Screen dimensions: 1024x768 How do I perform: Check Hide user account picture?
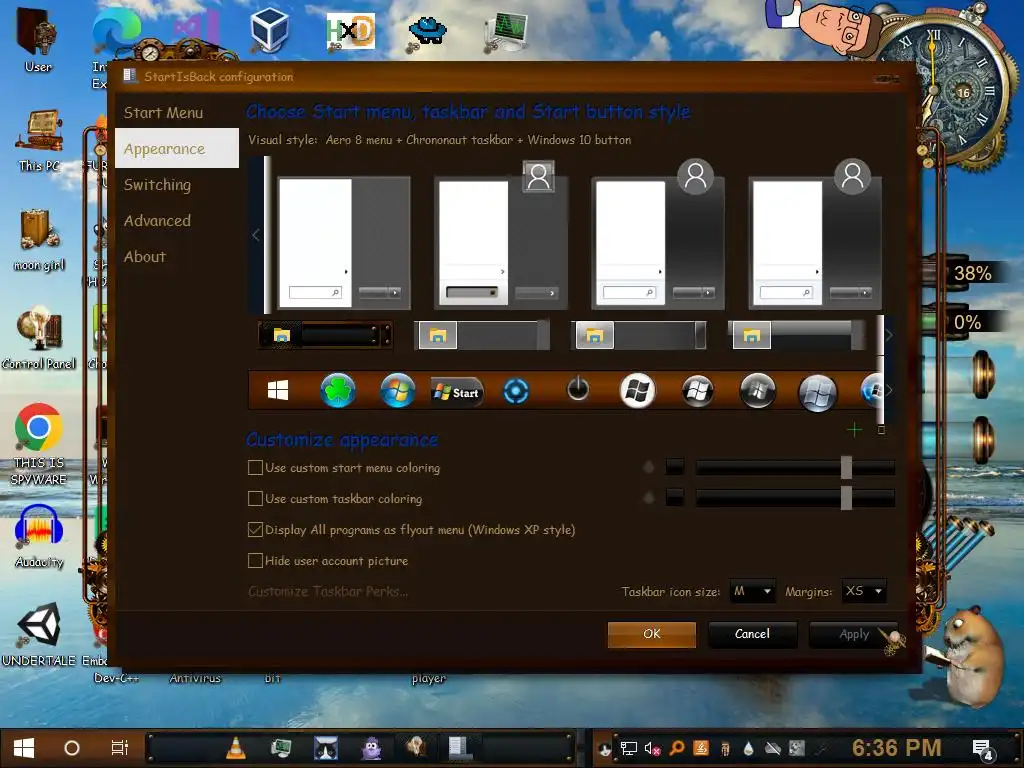(328, 561)
